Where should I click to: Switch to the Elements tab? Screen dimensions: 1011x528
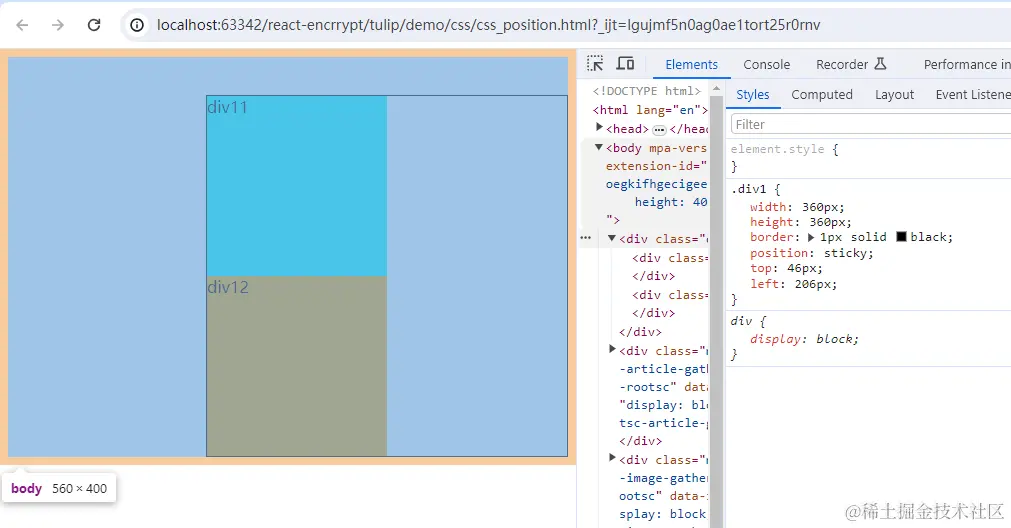point(691,64)
